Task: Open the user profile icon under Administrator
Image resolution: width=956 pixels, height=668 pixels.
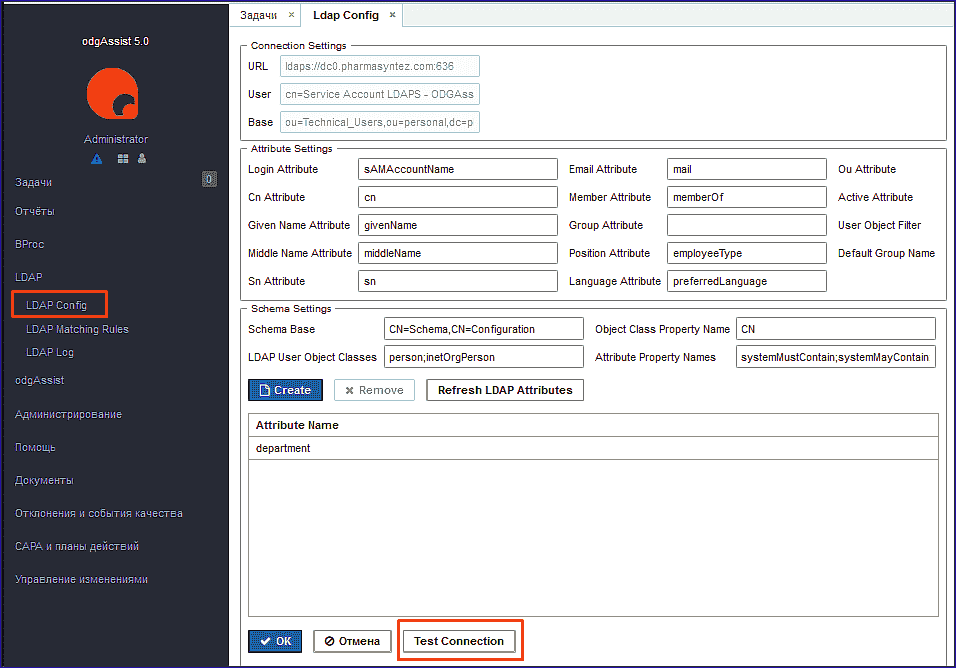Action: [142, 158]
